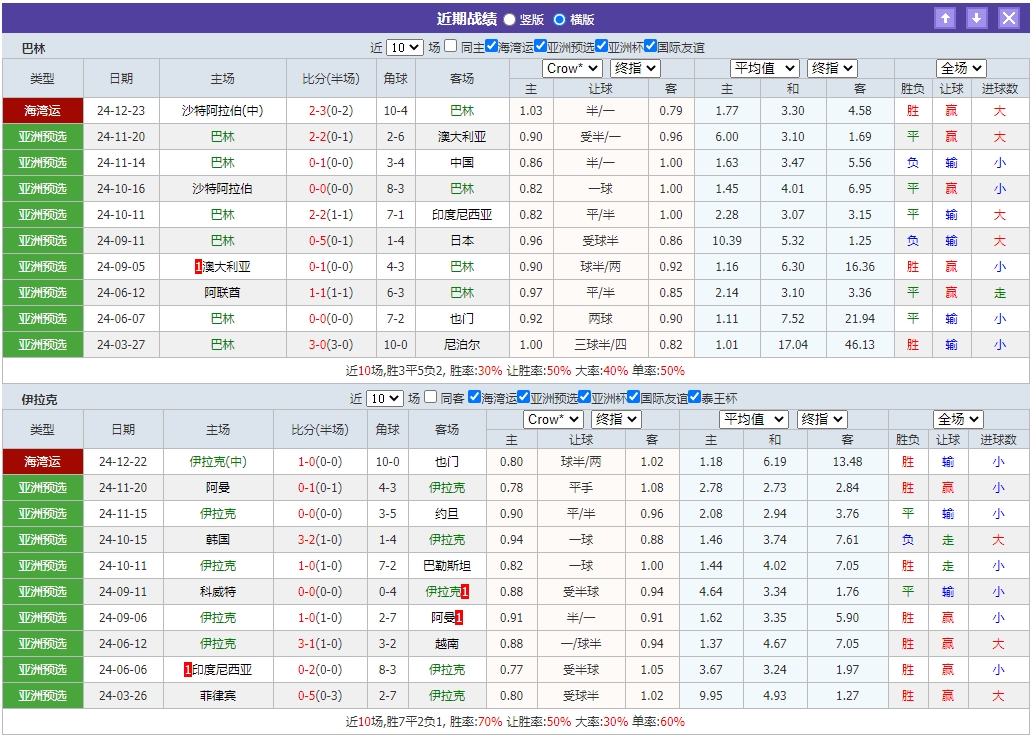Image resolution: width=1031 pixels, height=736 pixels.
Task: Enable the 同主 checkbox for 巴林
Action: point(450,45)
